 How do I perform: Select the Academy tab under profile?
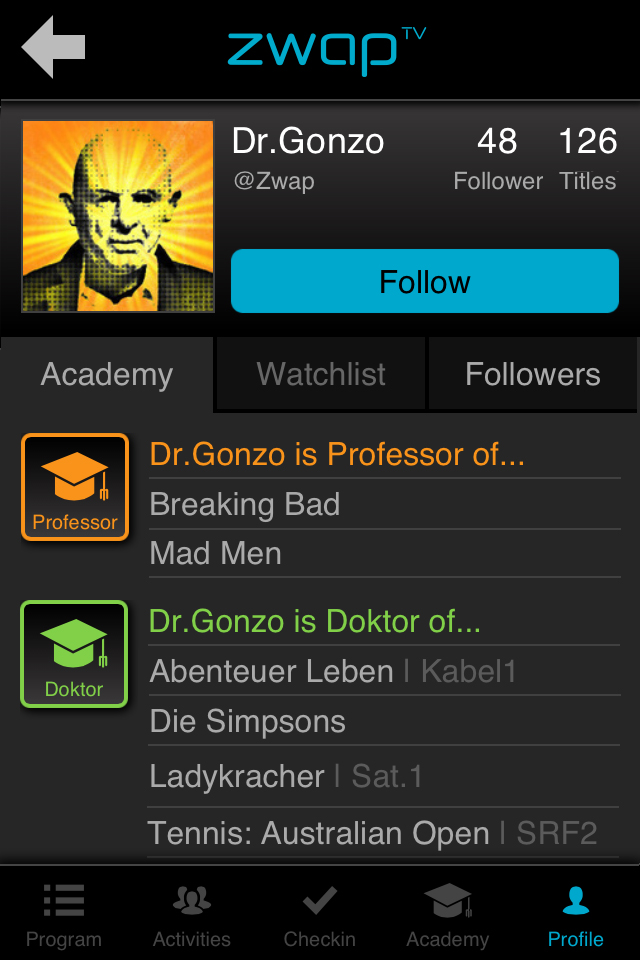107,374
